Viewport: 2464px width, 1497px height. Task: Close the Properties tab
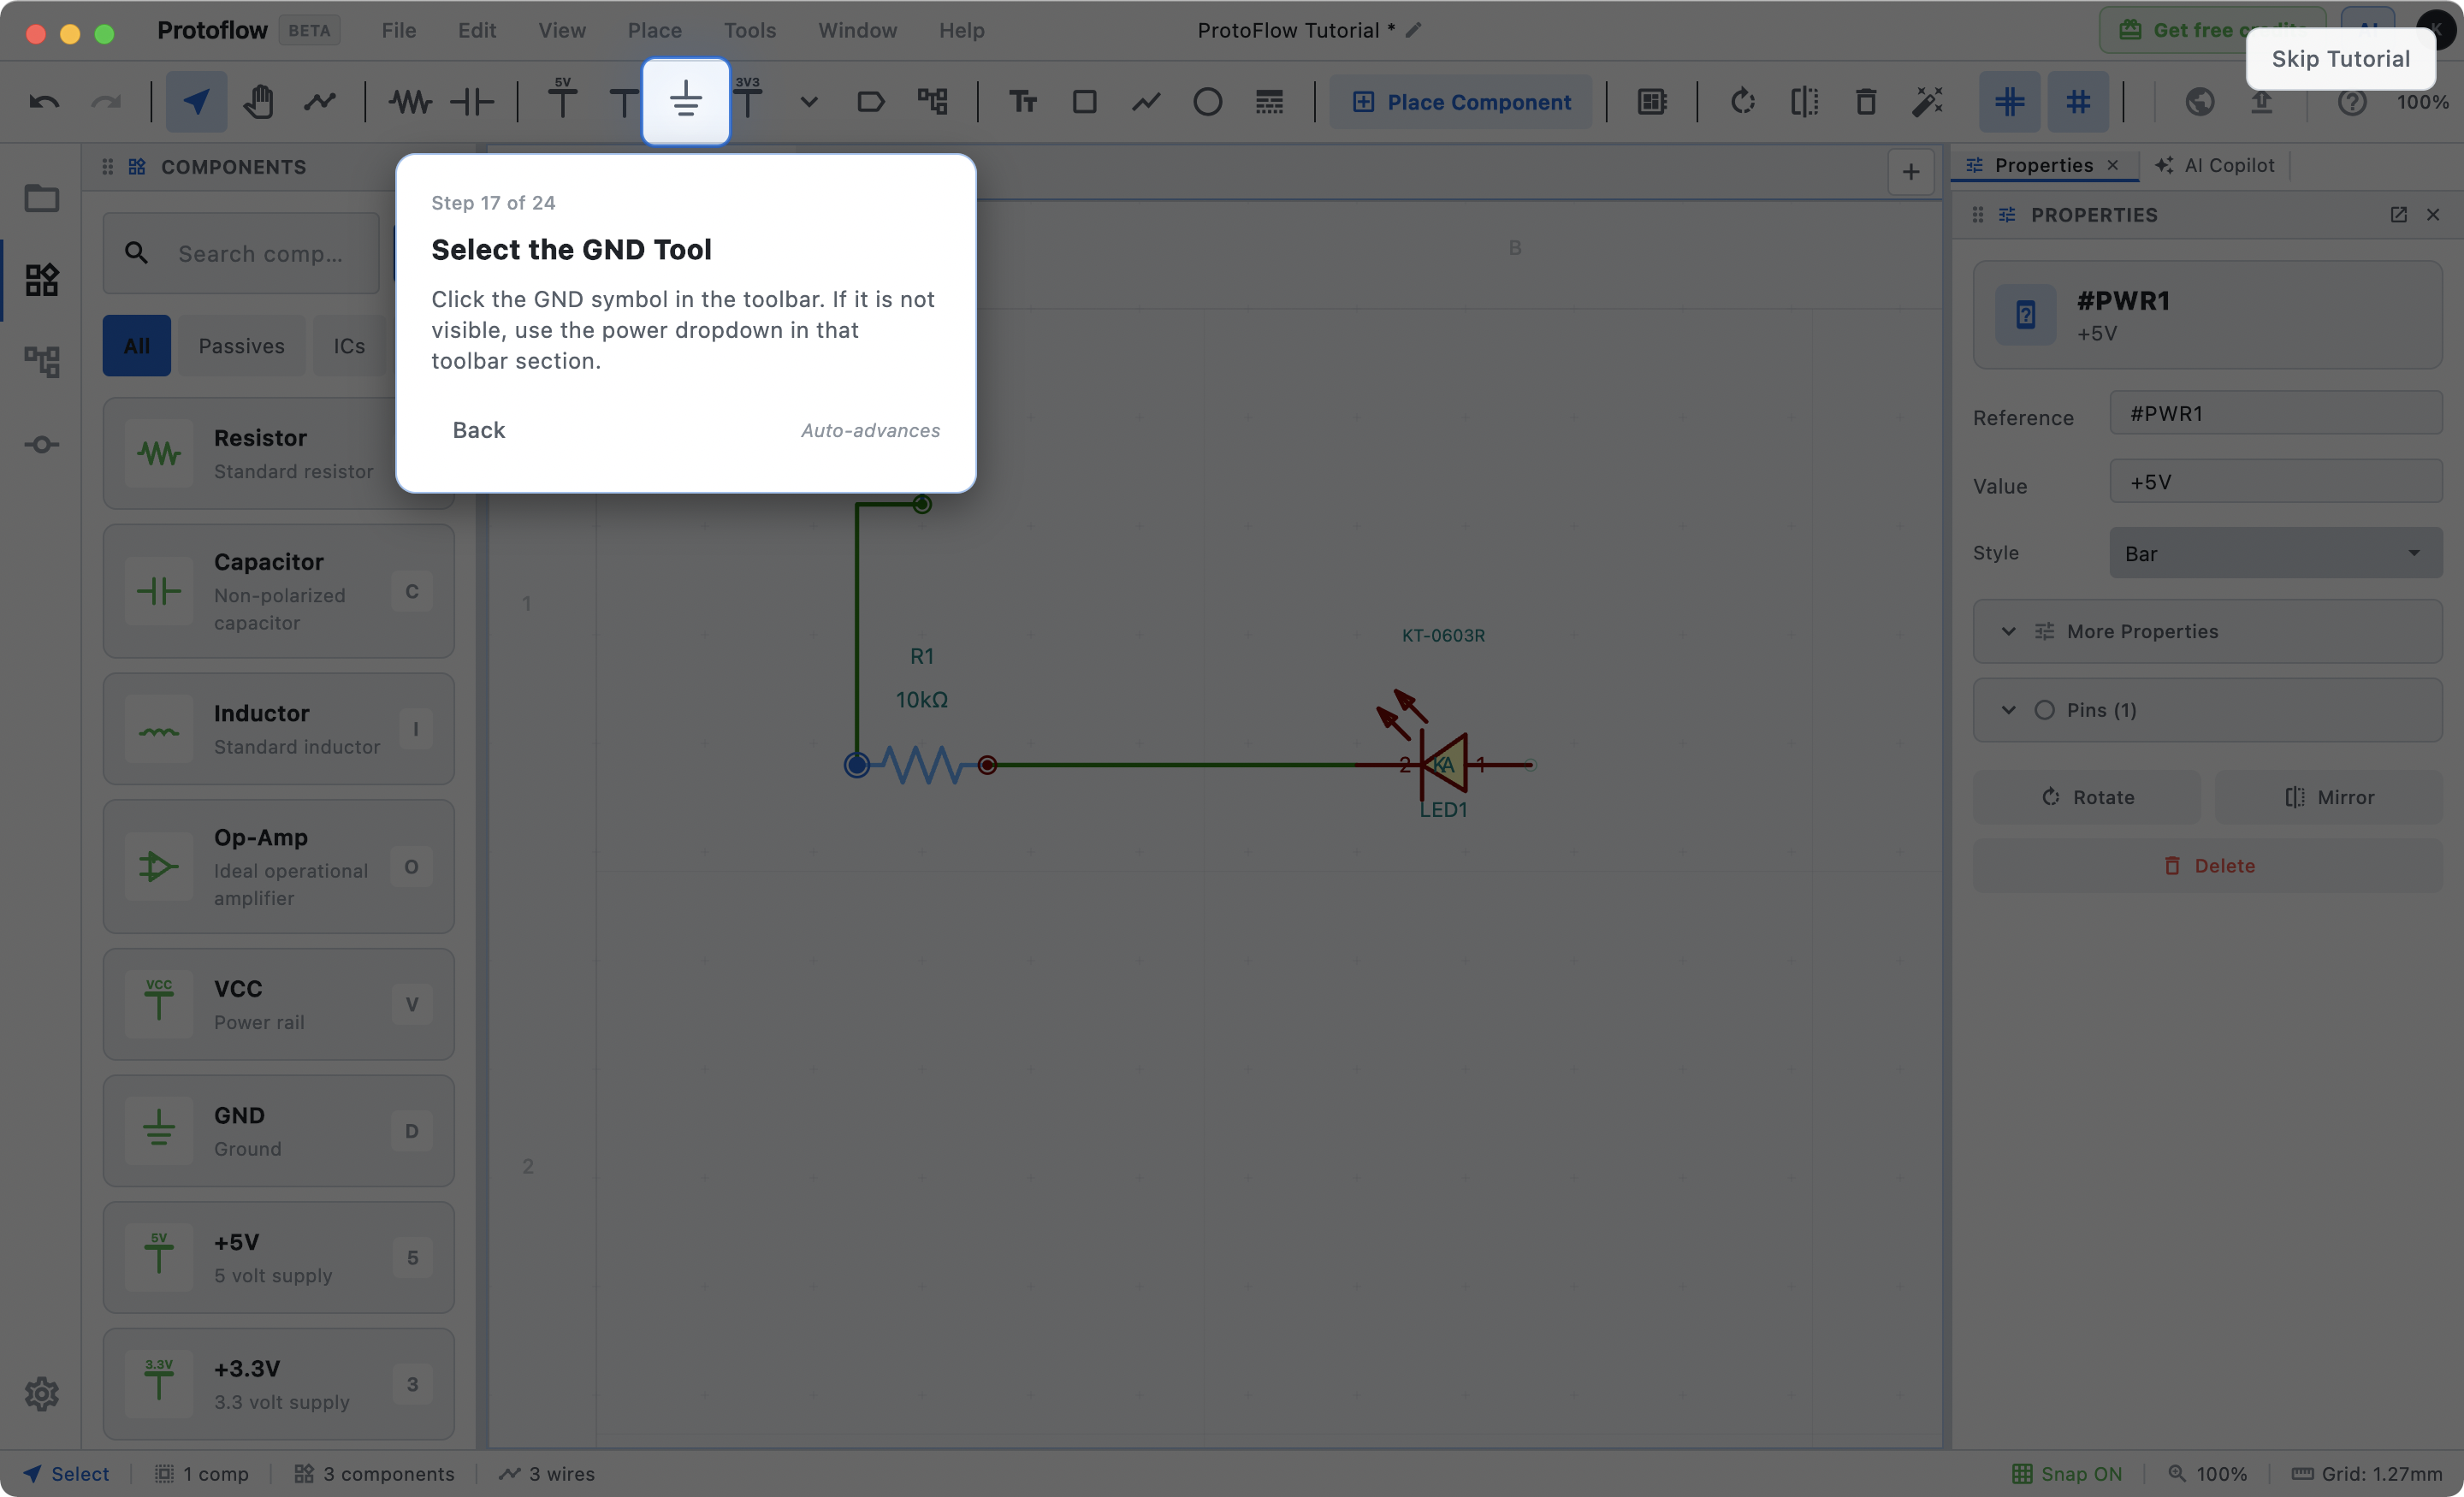[2113, 165]
